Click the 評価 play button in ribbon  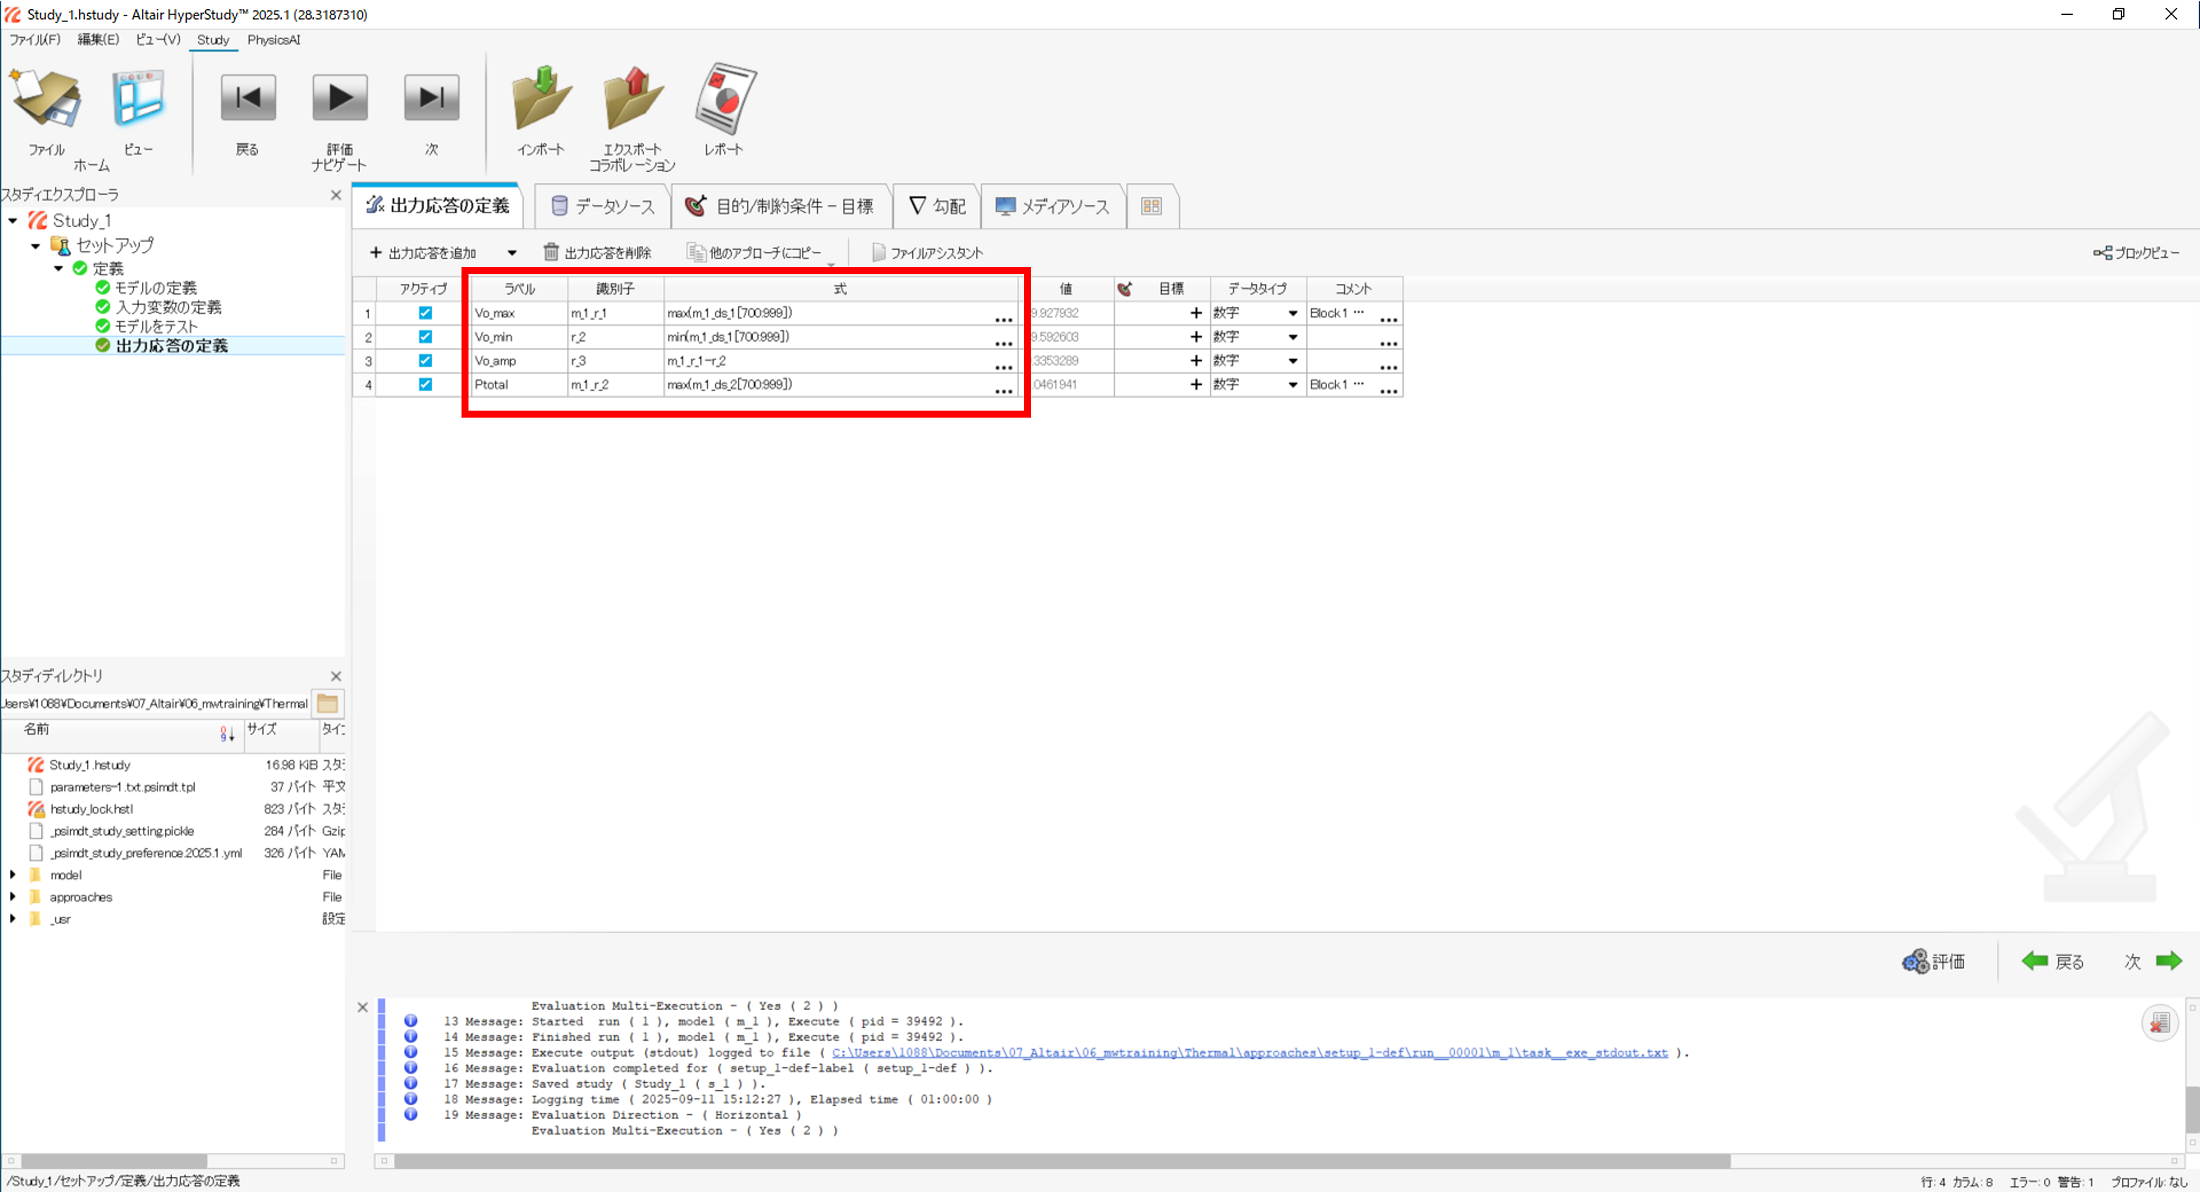click(x=340, y=98)
